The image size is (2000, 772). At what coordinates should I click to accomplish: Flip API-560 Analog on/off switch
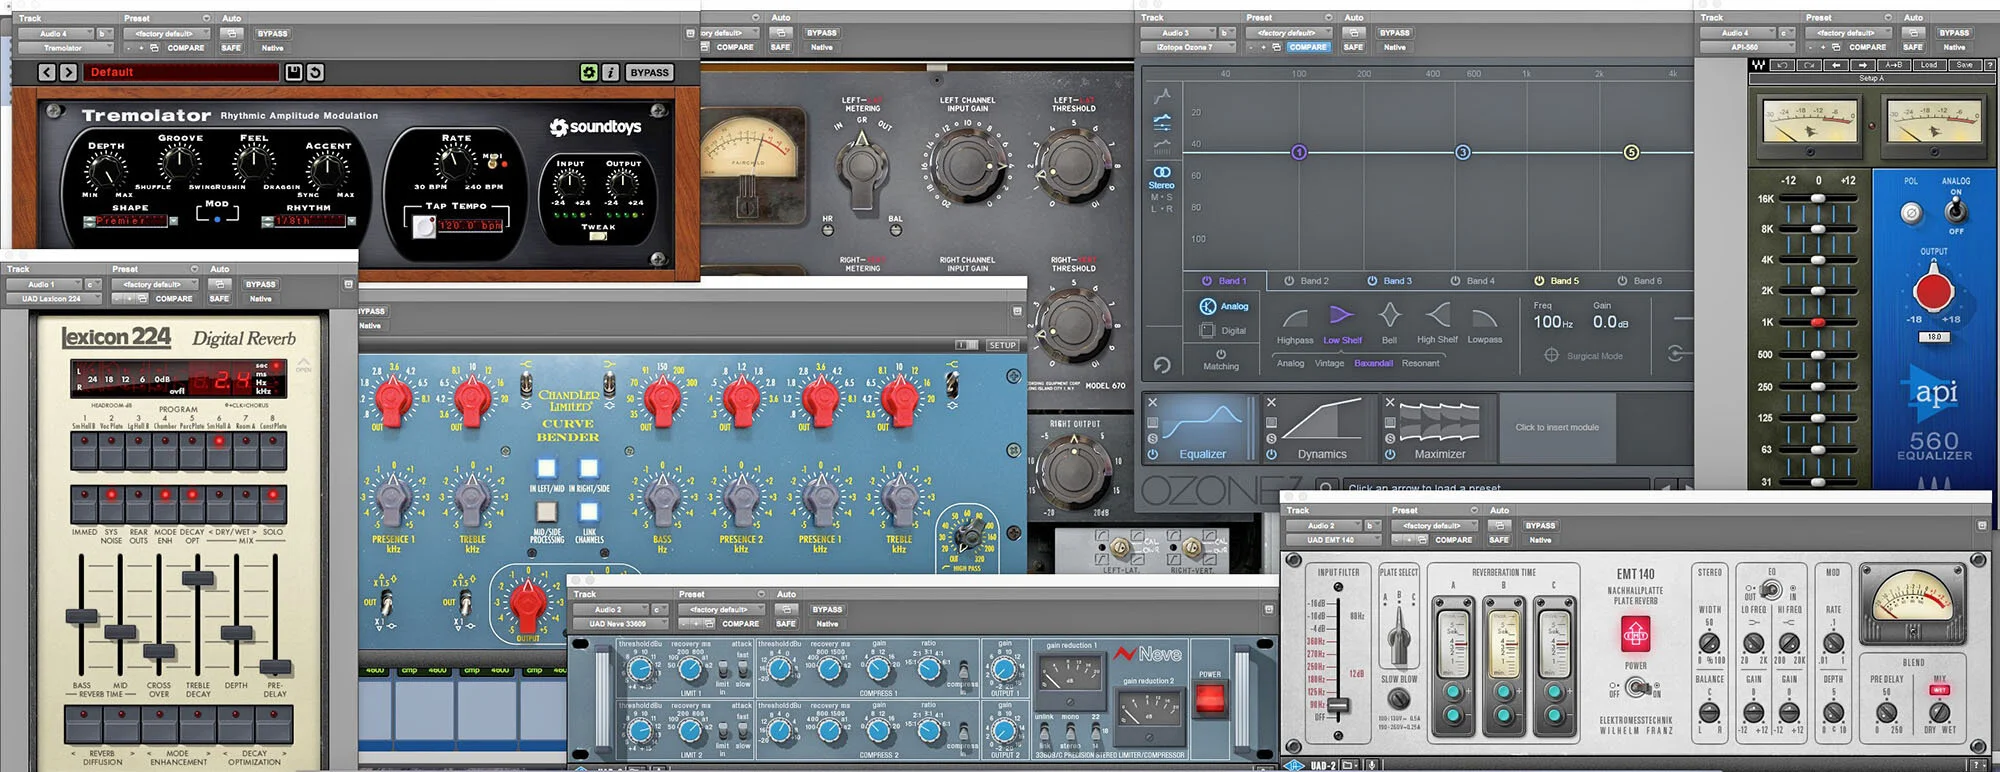pyautogui.click(x=1956, y=210)
